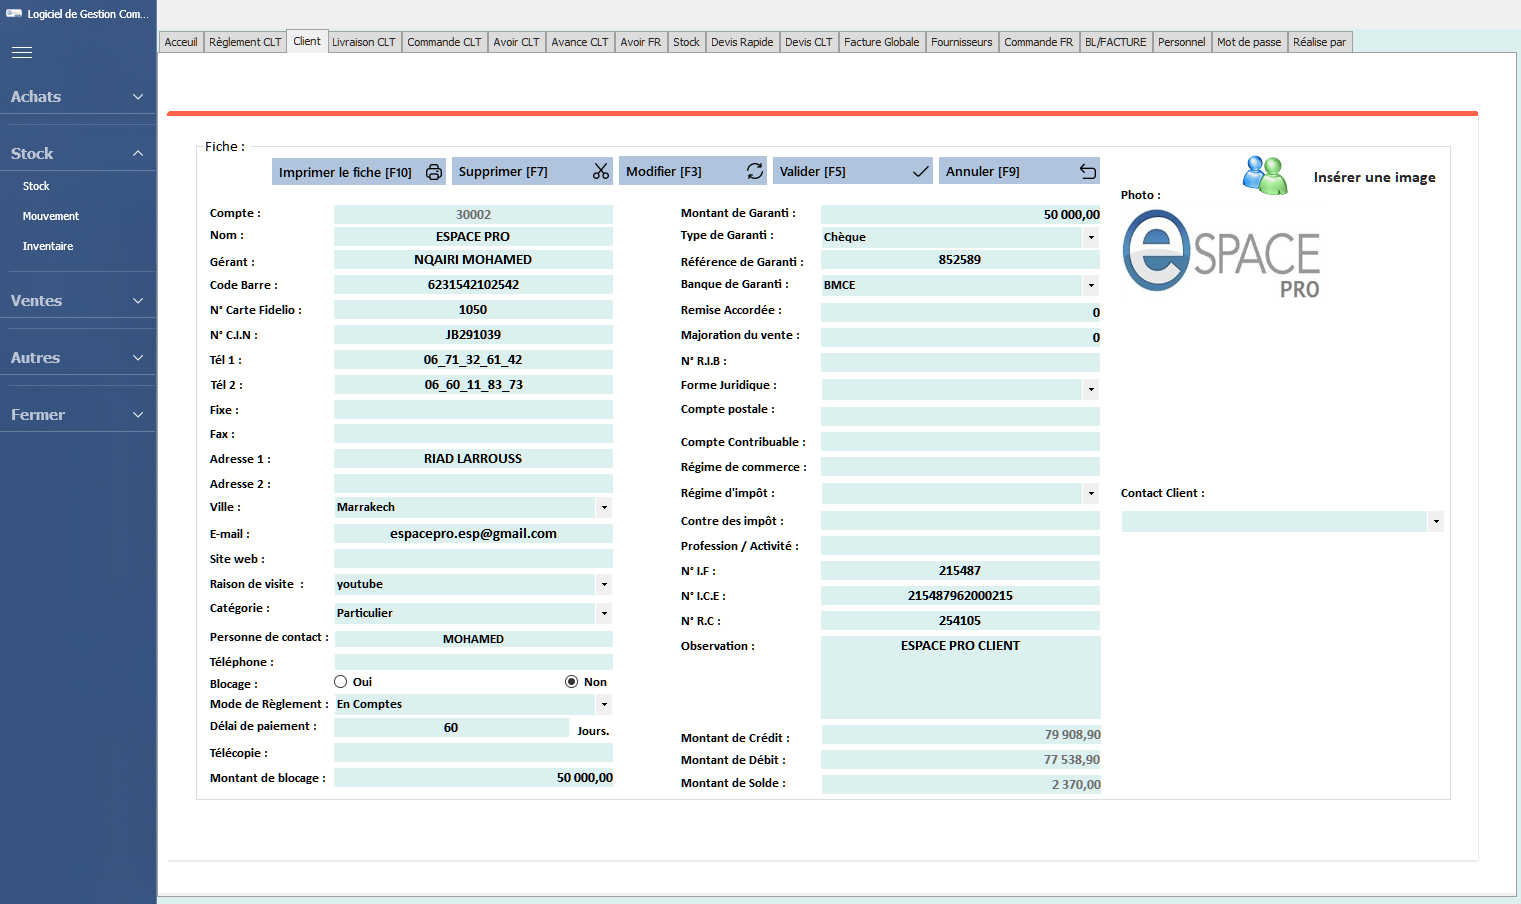Open the Raison de visite dropdown

pos(604,585)
